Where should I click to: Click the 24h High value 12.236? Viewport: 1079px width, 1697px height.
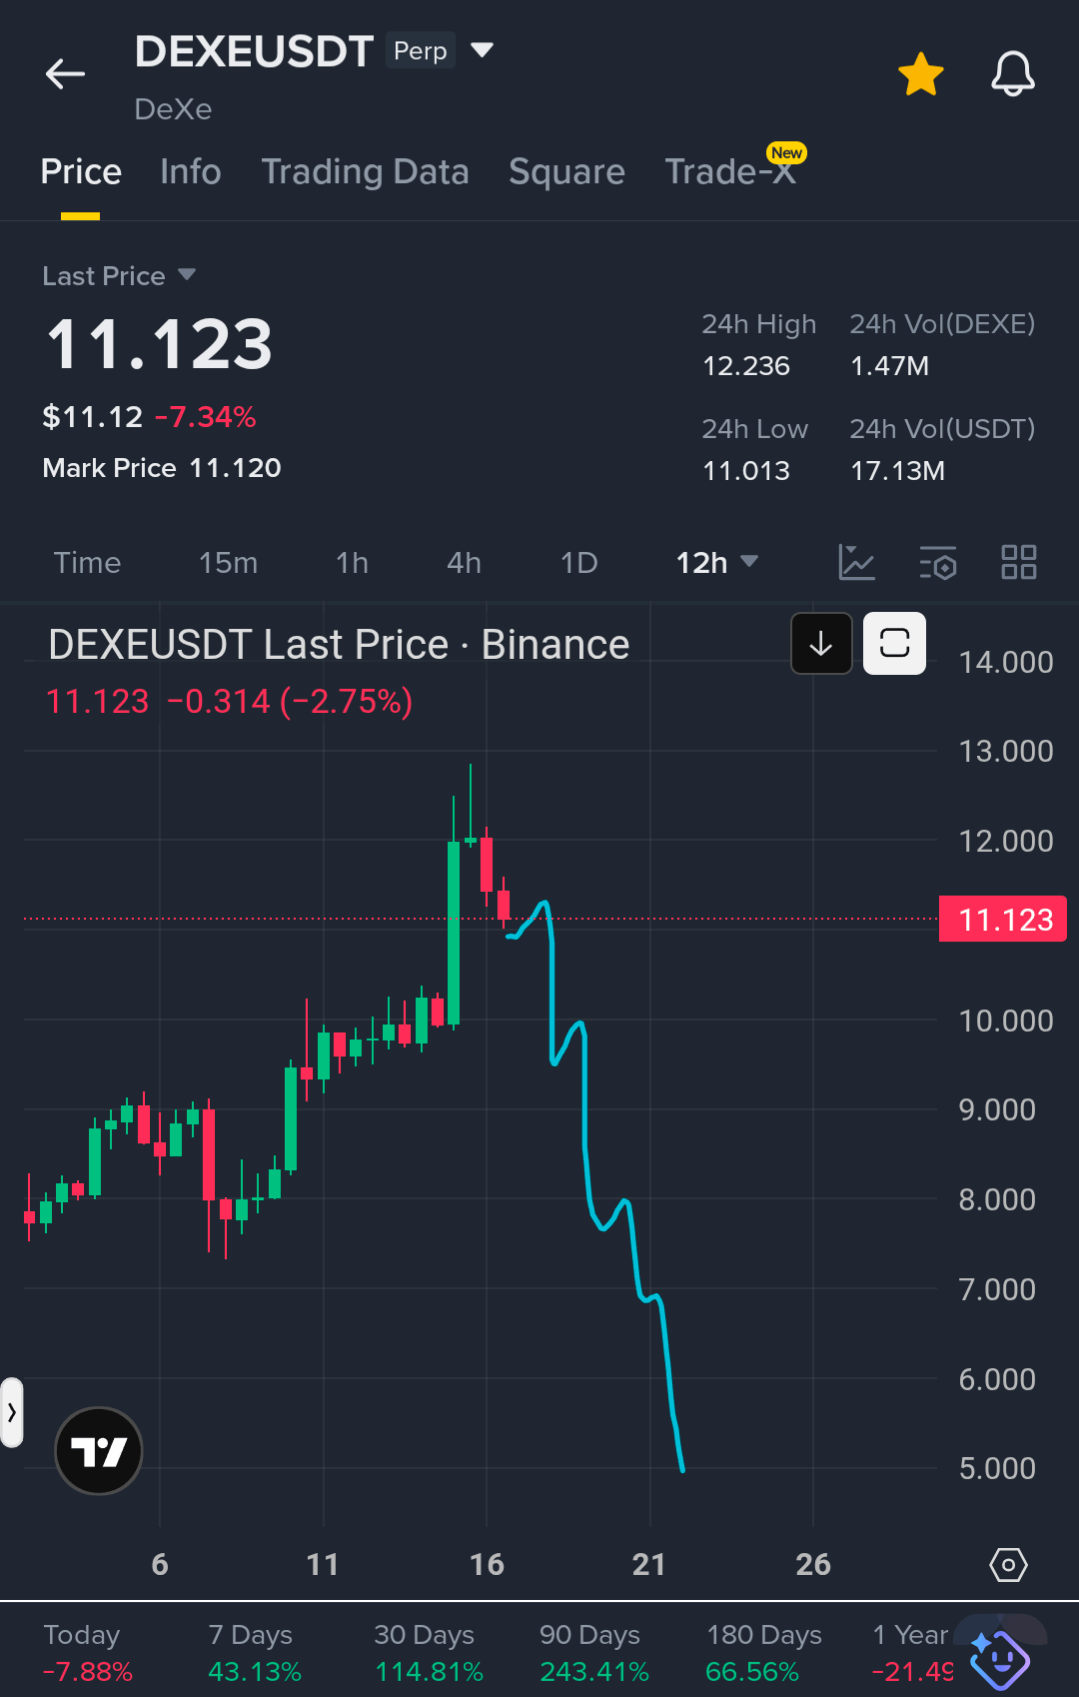[746, 366]
